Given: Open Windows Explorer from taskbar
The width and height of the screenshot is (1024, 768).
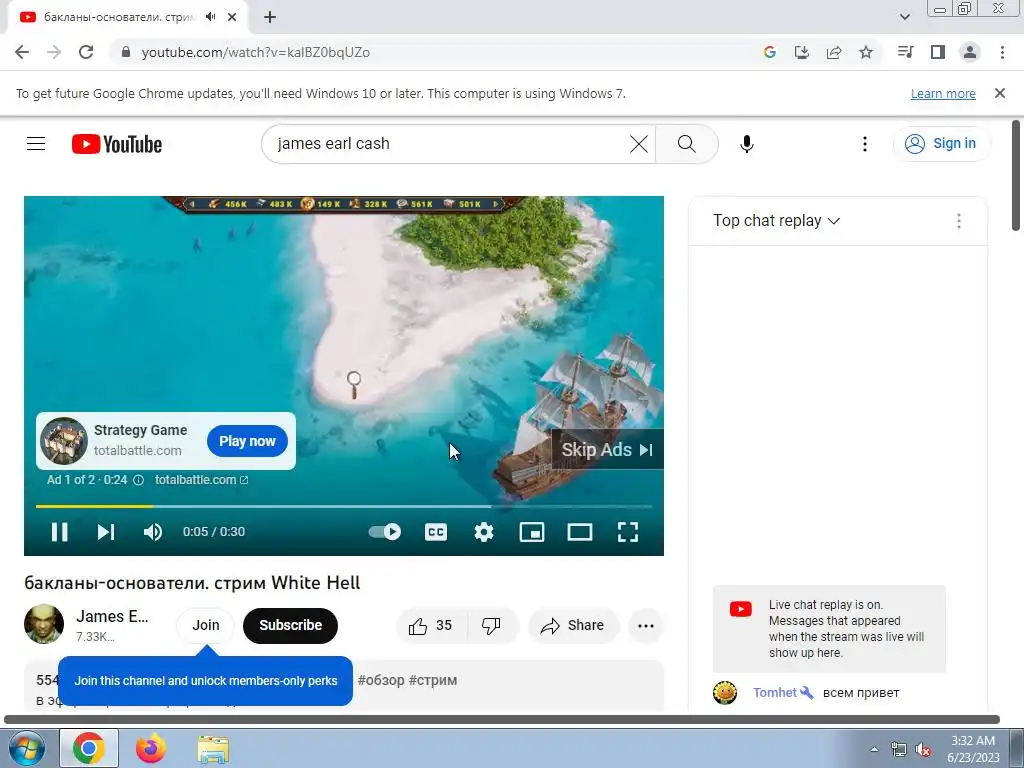Looking at the screenshot, I should coord(213,748).
